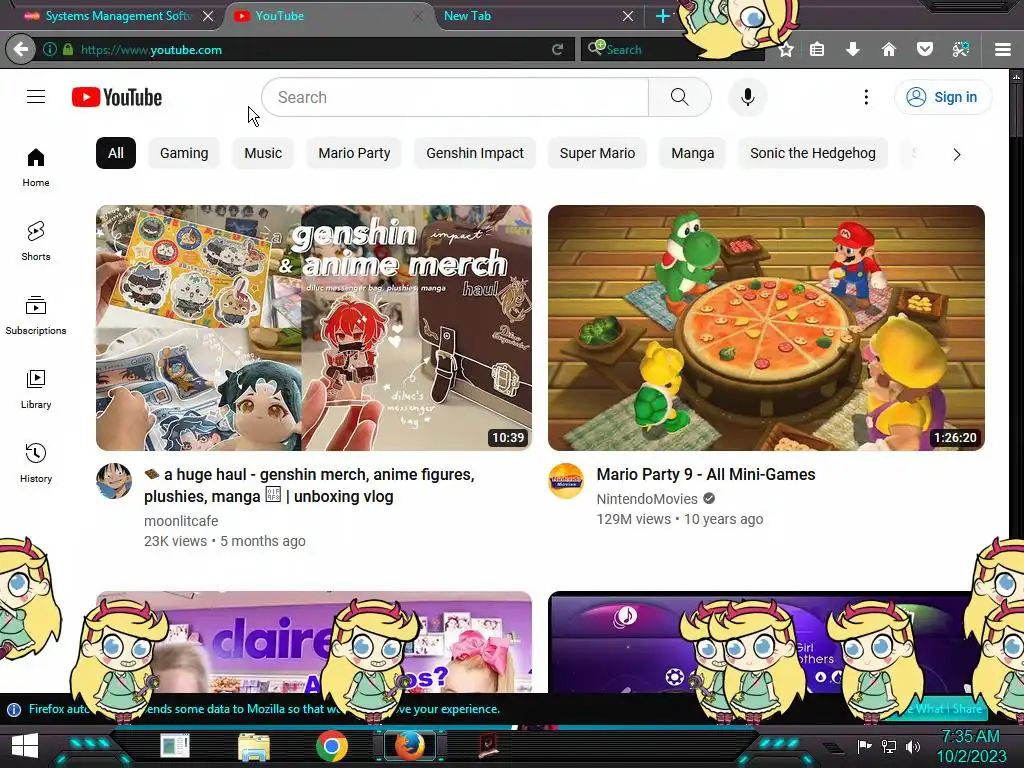Image resolution: width=1024 pixels, height=768 pixels.
Task: Click the green padlock site security icon
Action: (x=68, y=49)
